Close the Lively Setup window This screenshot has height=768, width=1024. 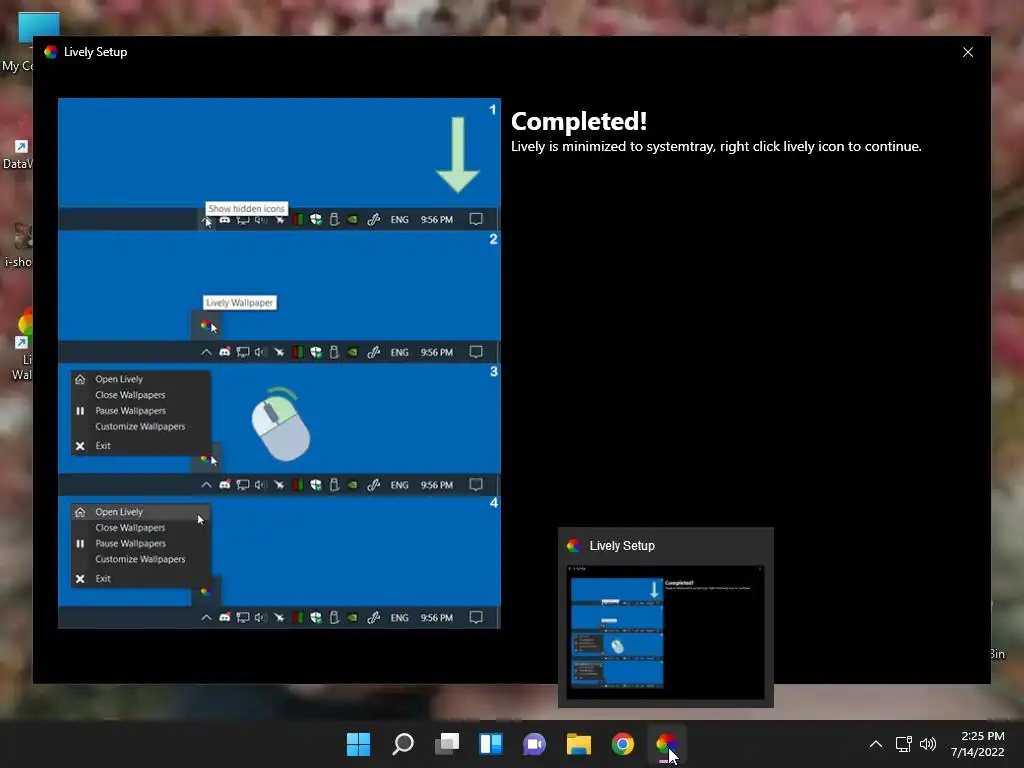pos(968,52)
